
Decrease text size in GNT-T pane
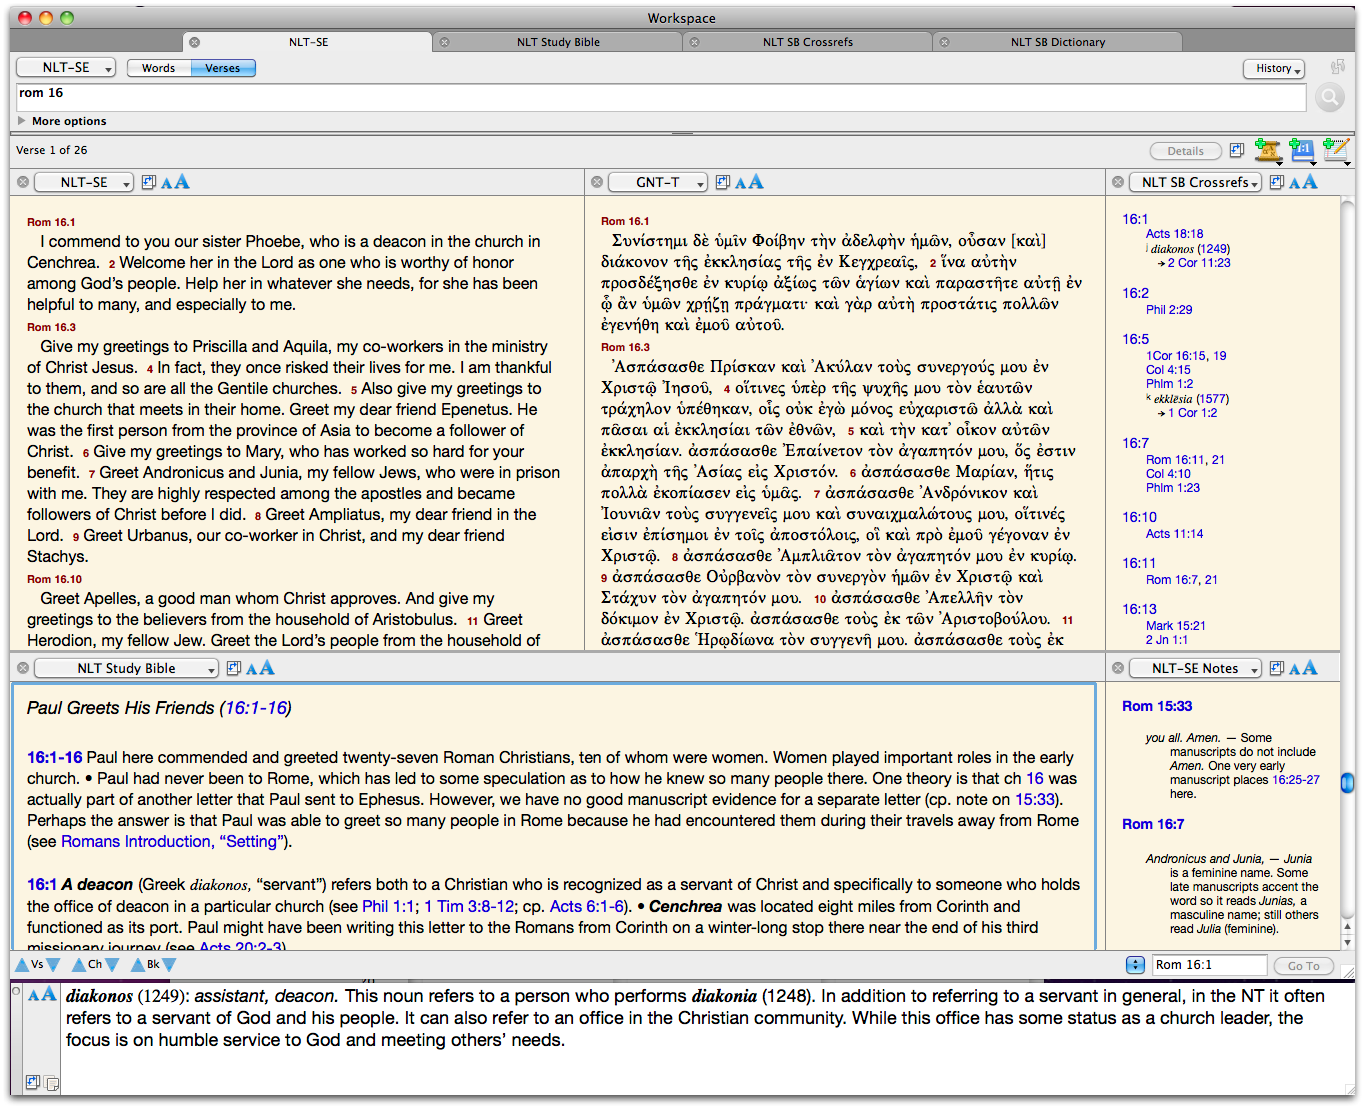[x=740, y=183]
